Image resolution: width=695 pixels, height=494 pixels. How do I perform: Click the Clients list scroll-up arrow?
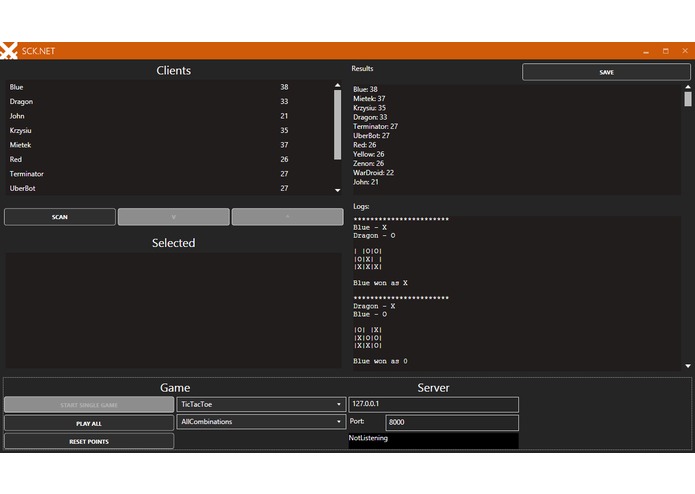pyautogui.click(x=338, y=85)
